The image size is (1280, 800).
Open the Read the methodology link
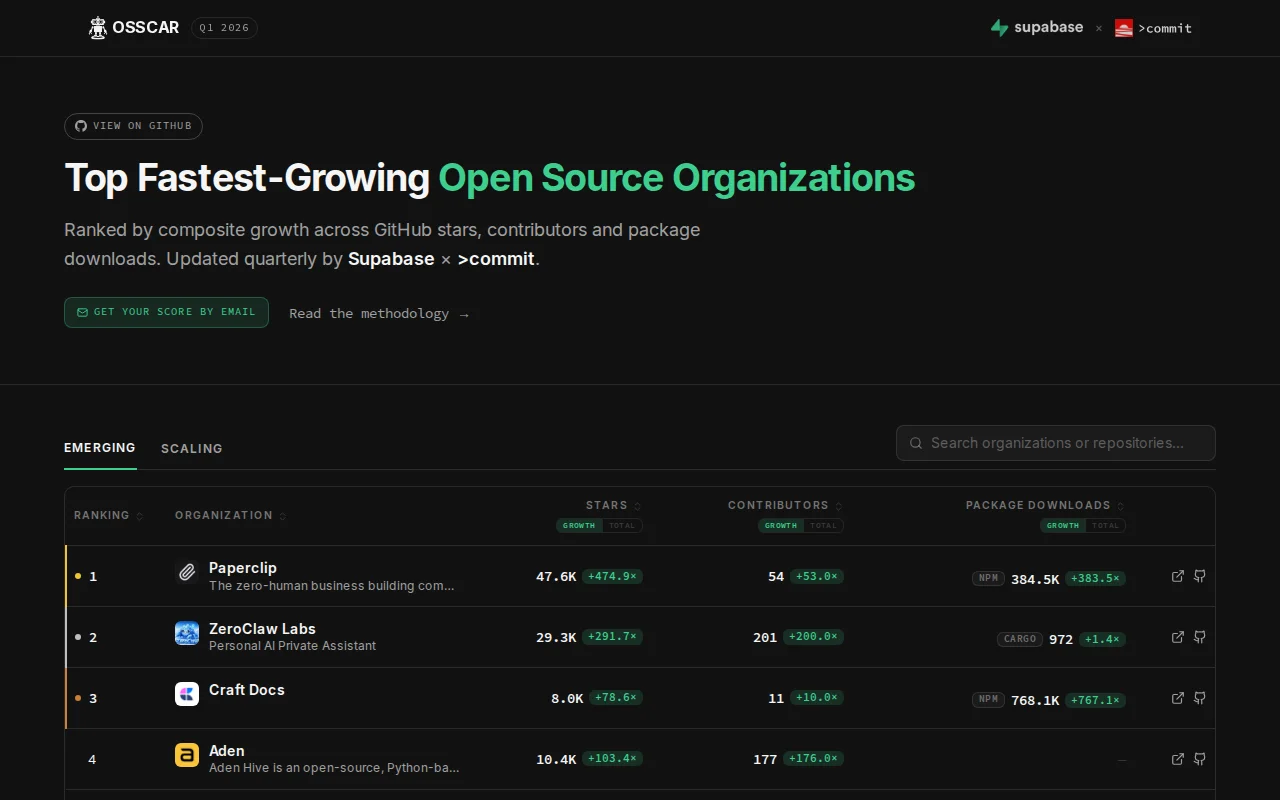379,313
